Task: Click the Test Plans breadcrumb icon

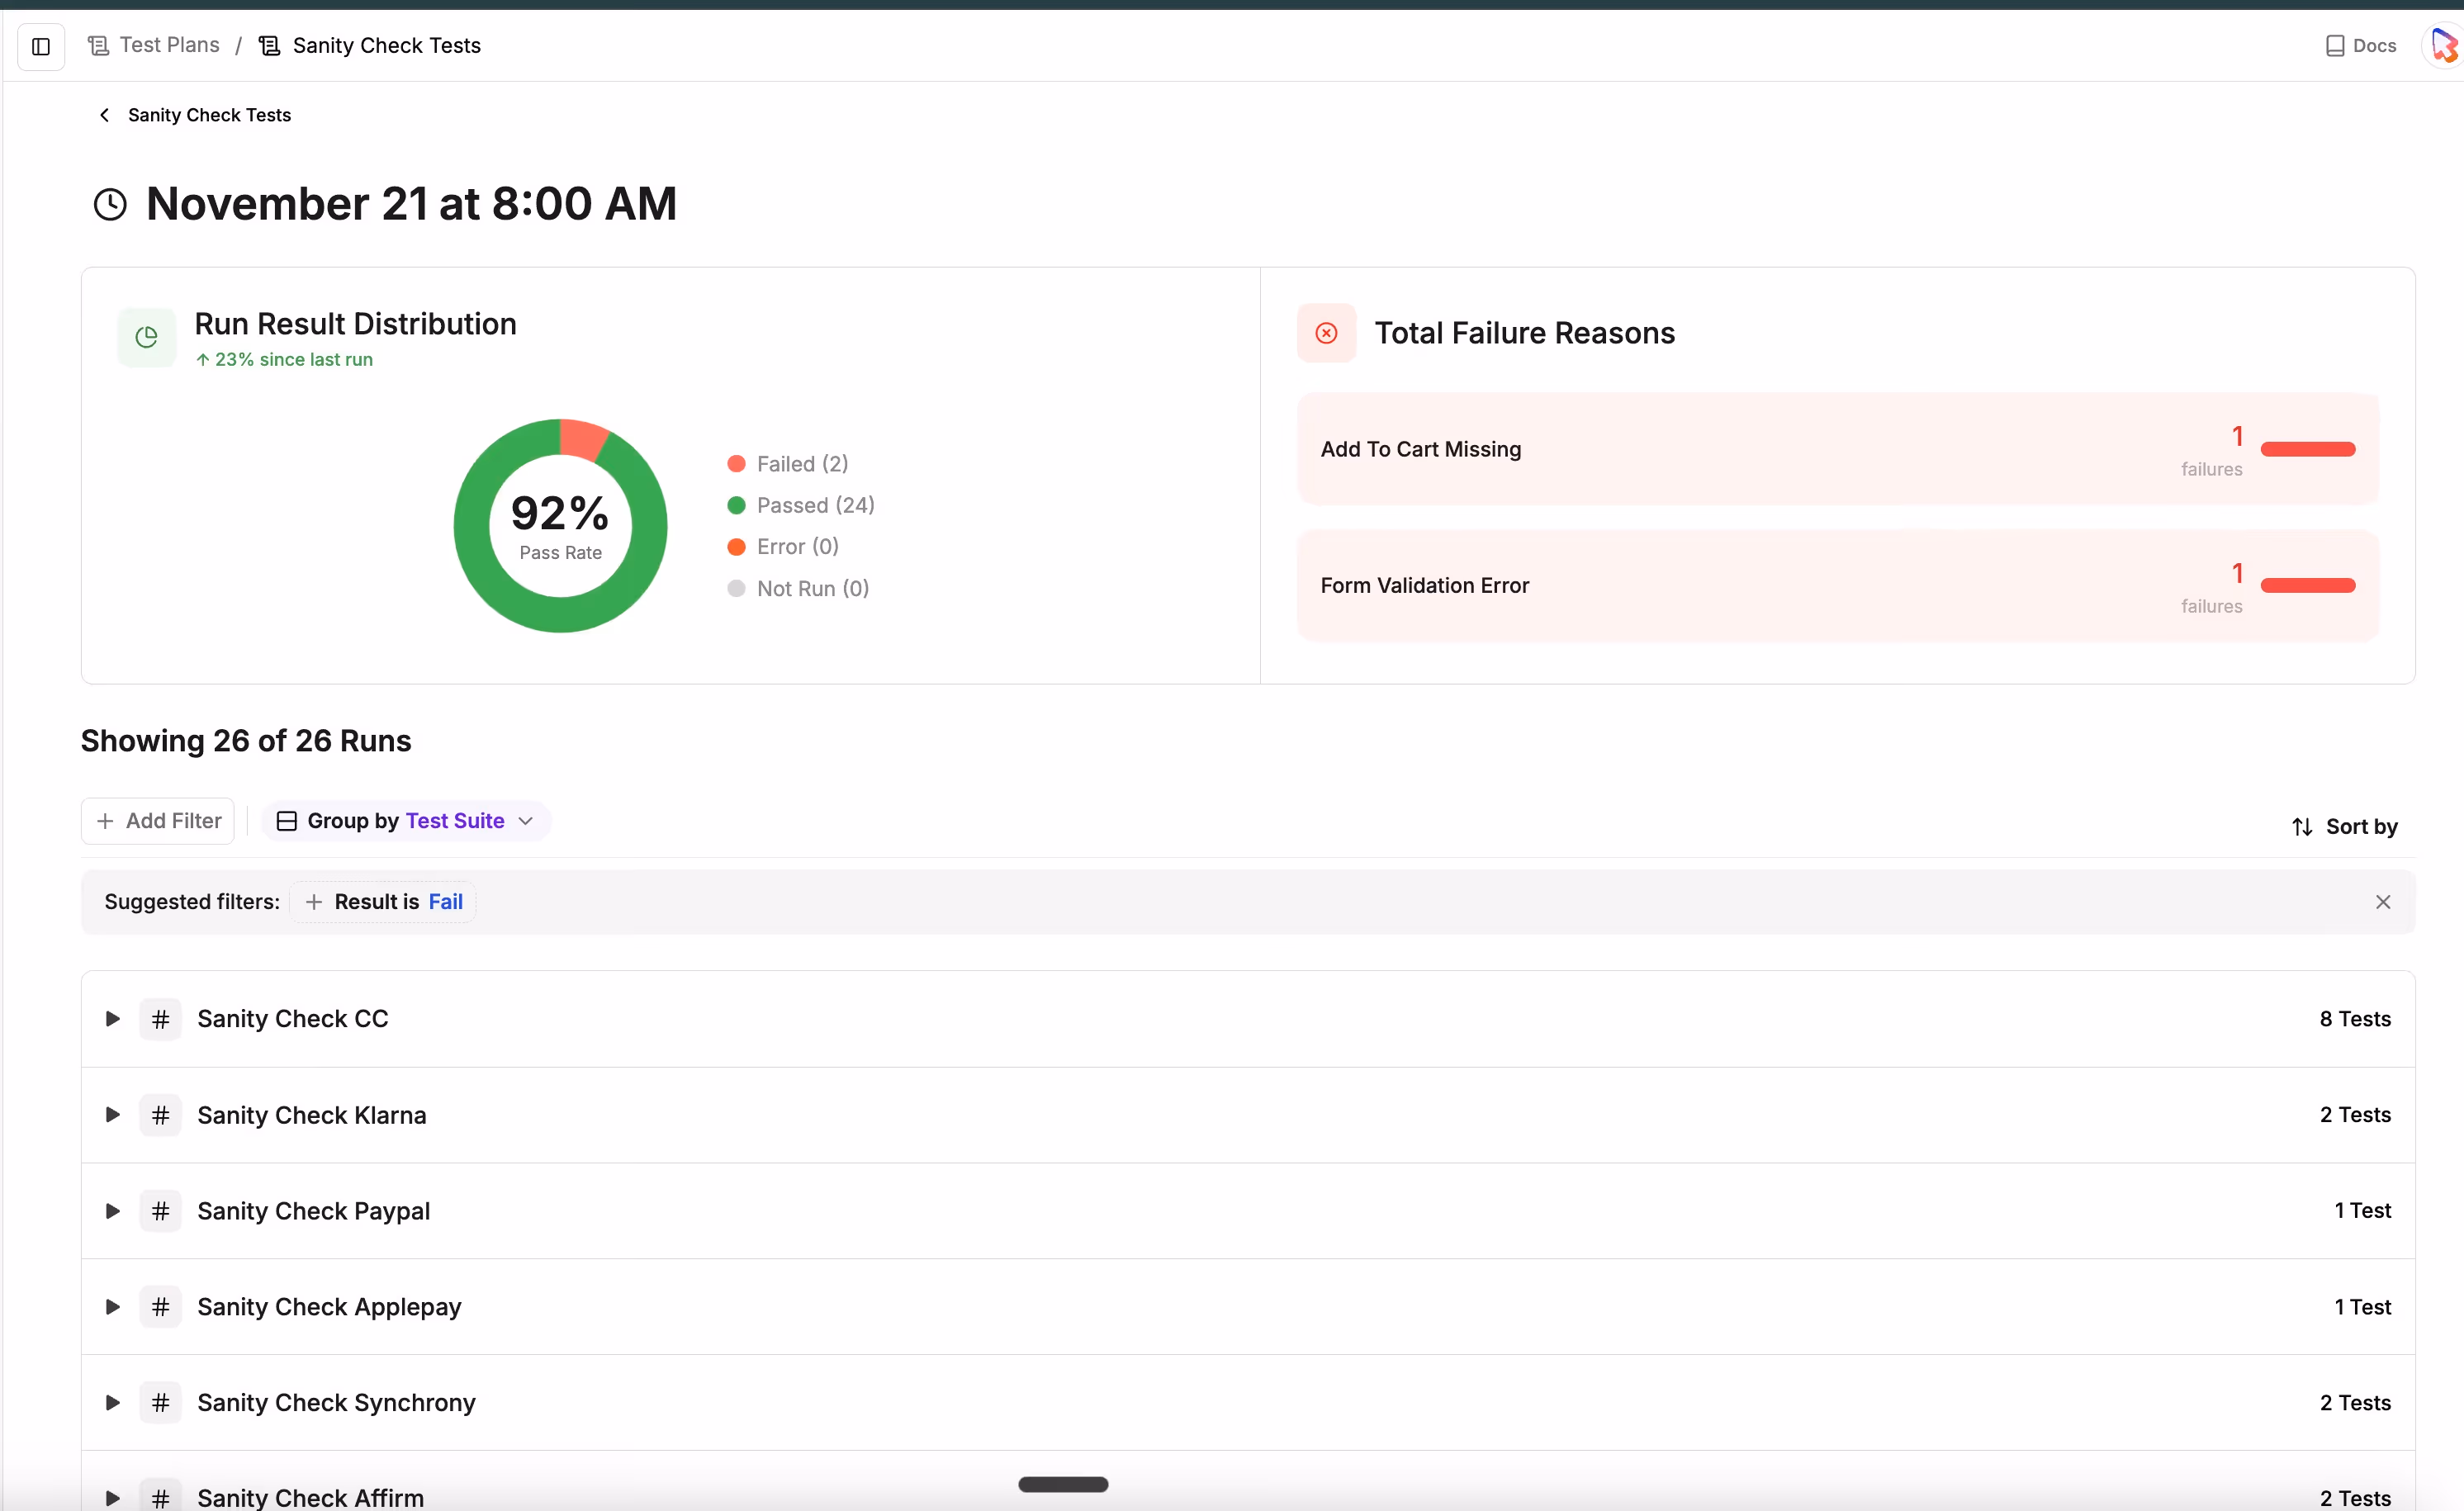Action: tap(98, 46)
